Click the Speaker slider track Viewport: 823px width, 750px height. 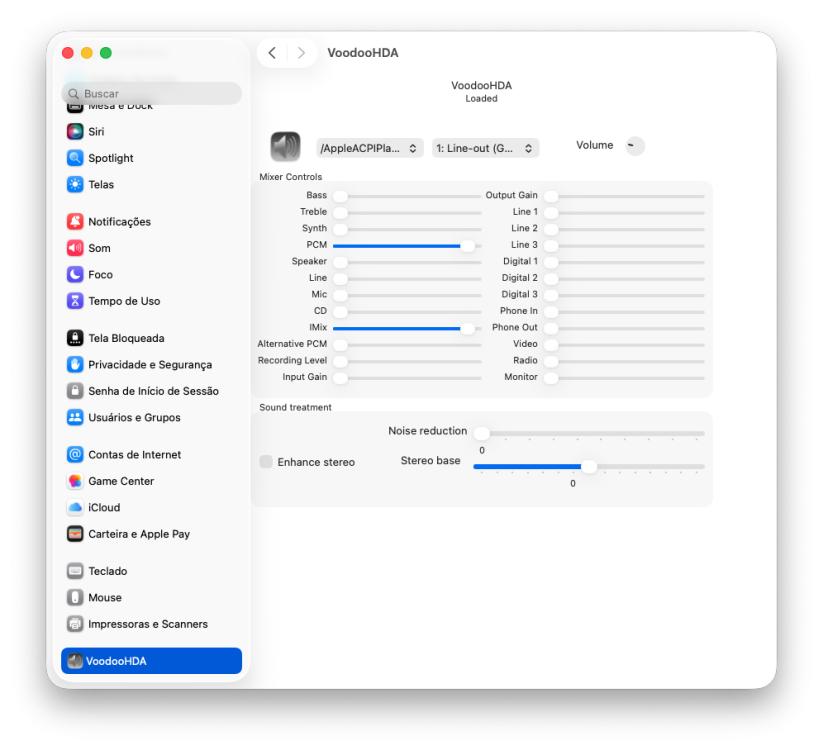click(x=407, y=262)
